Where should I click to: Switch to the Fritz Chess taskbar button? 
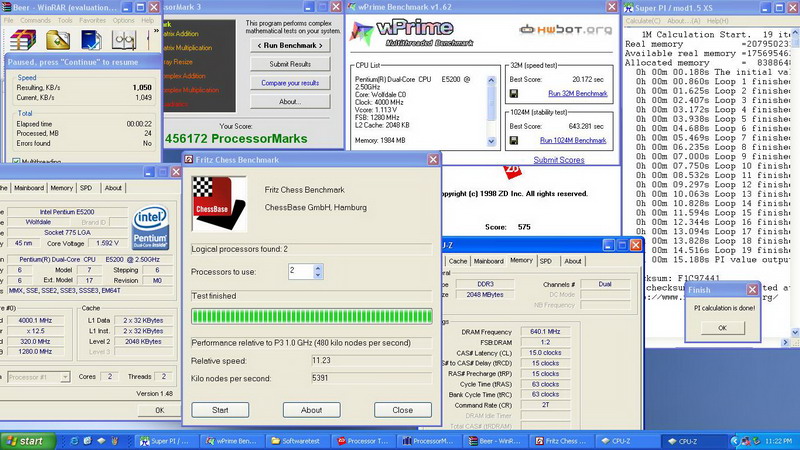[x=559, y=441]
